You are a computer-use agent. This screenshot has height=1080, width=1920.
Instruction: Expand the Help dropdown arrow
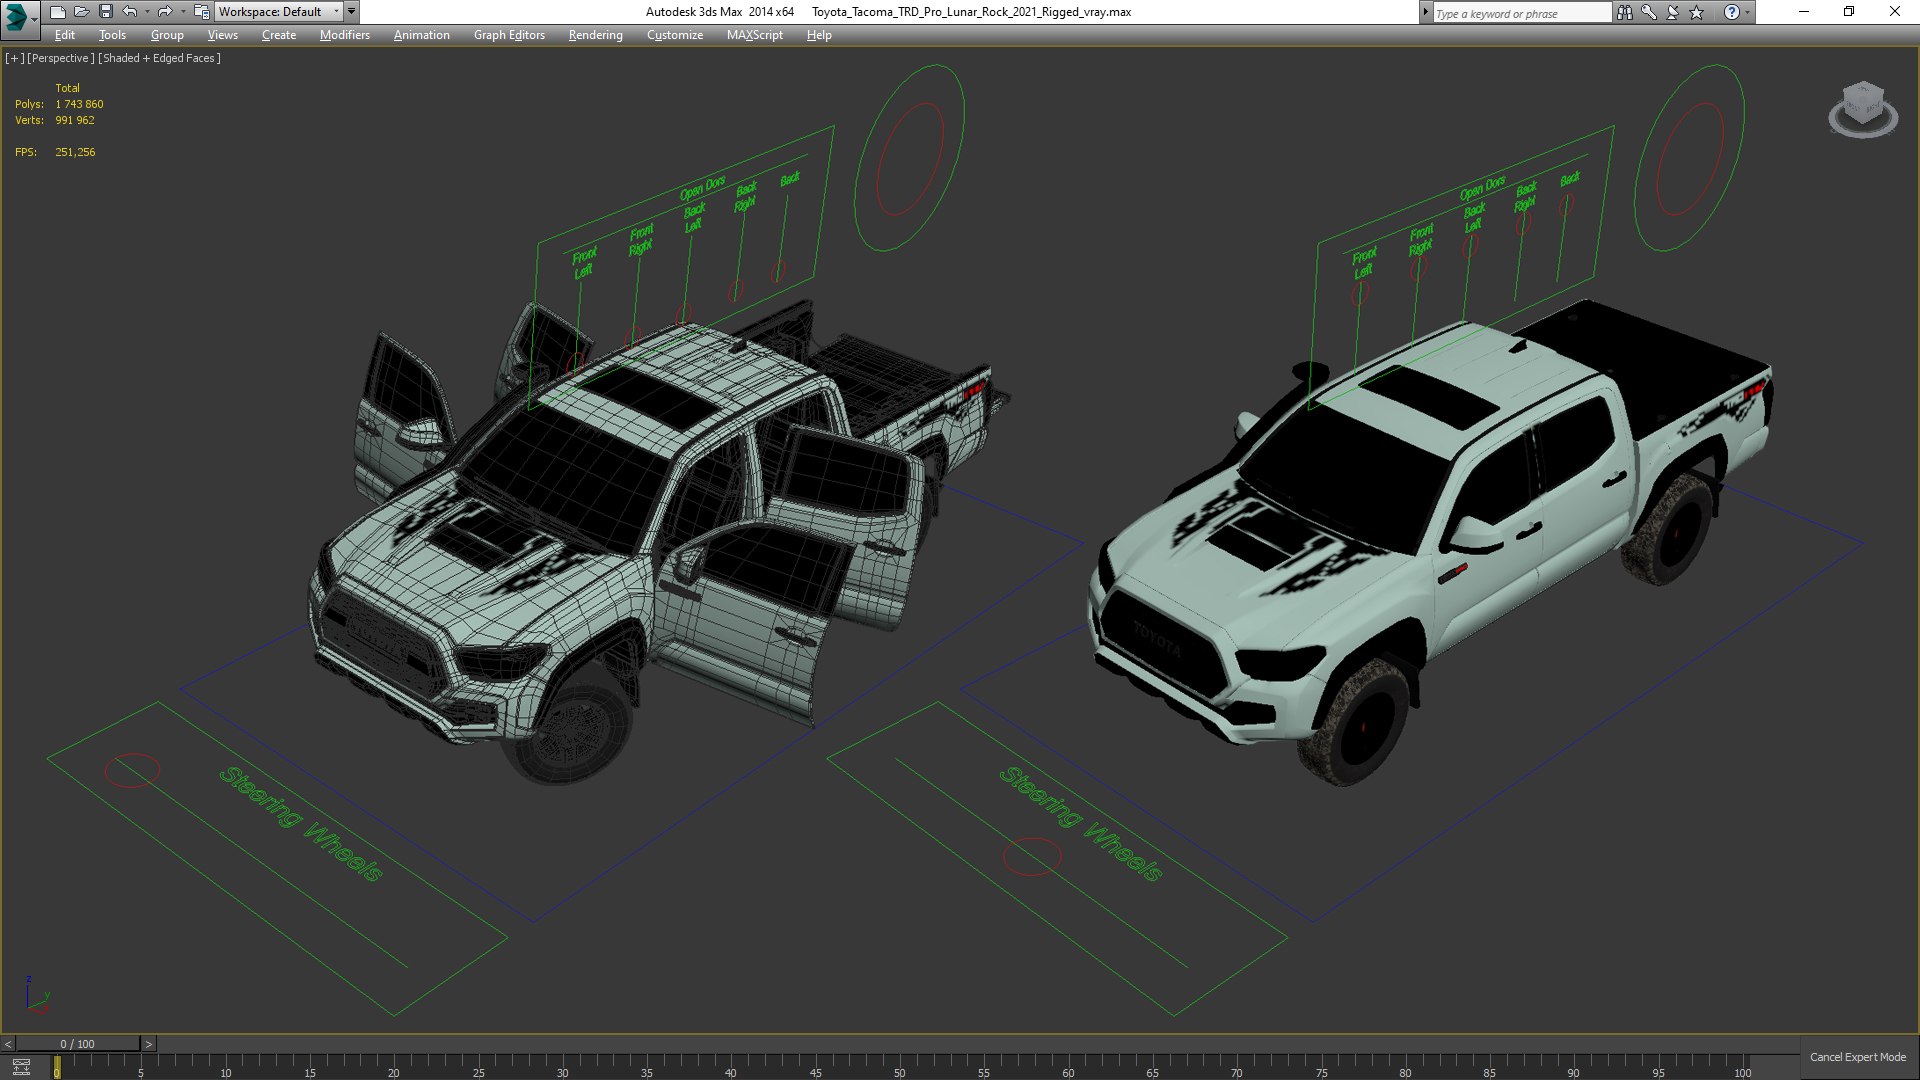(x=1748, y=12)
